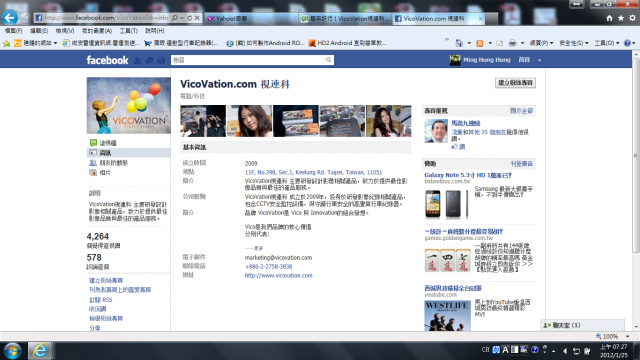Click the RSS feeds icon in command bar
Image resolution: width=640 pixels, height=360 pixels.
pos(480,43)
